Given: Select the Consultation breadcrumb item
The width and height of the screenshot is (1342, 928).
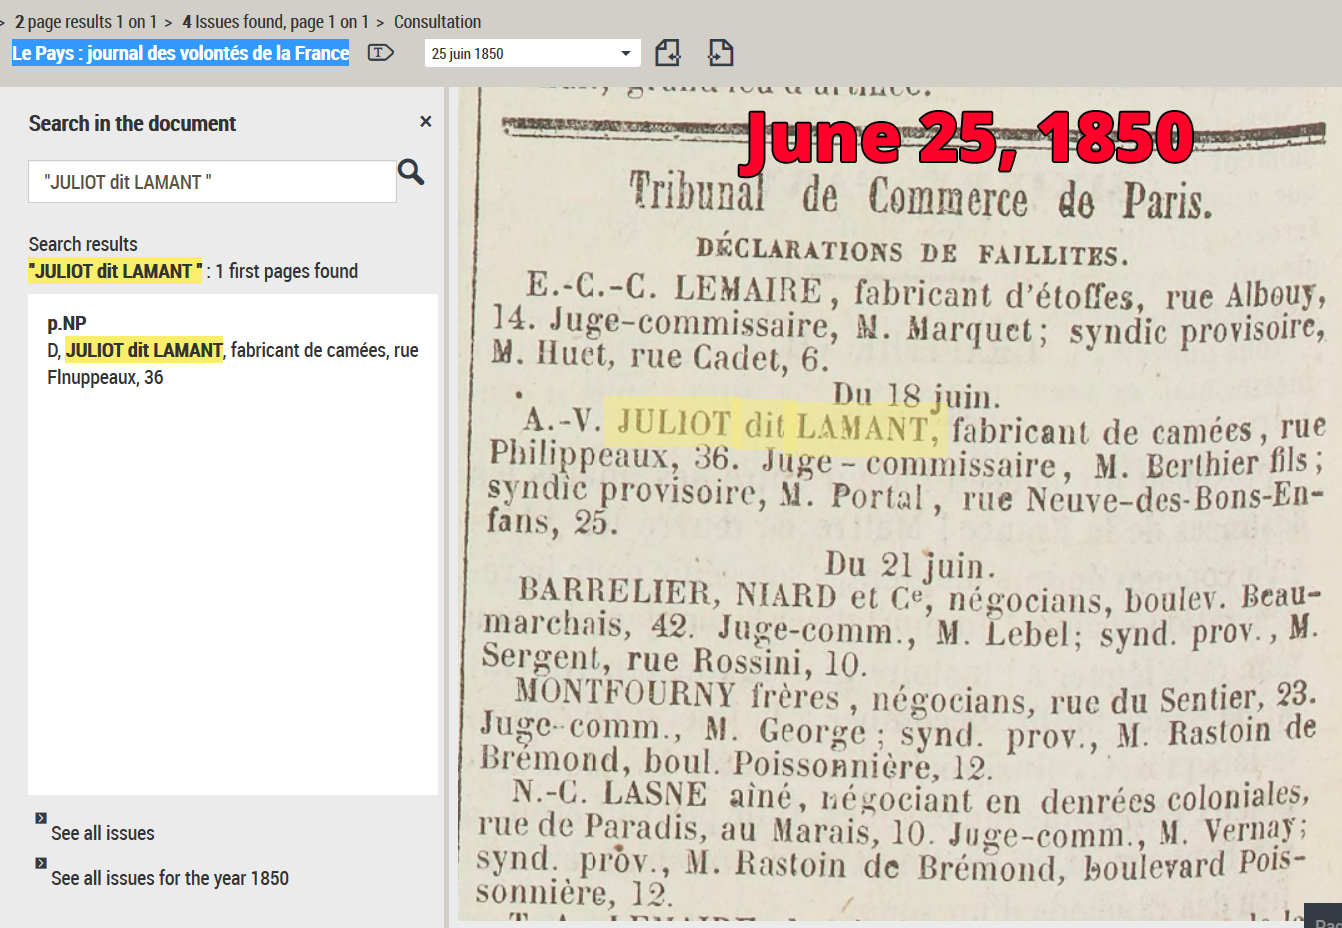Looking at the screenshot, I should [437, 22].
